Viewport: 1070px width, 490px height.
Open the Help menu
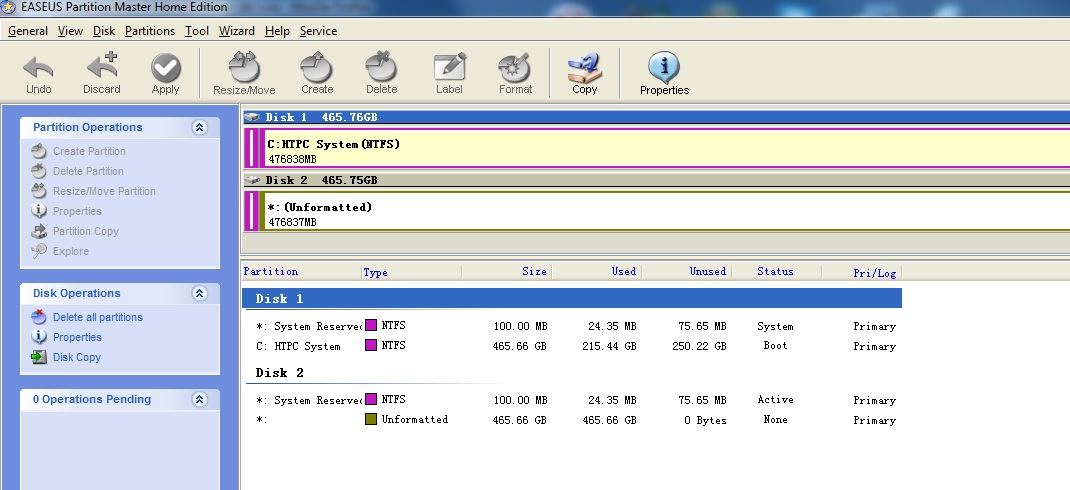point(277,31)
